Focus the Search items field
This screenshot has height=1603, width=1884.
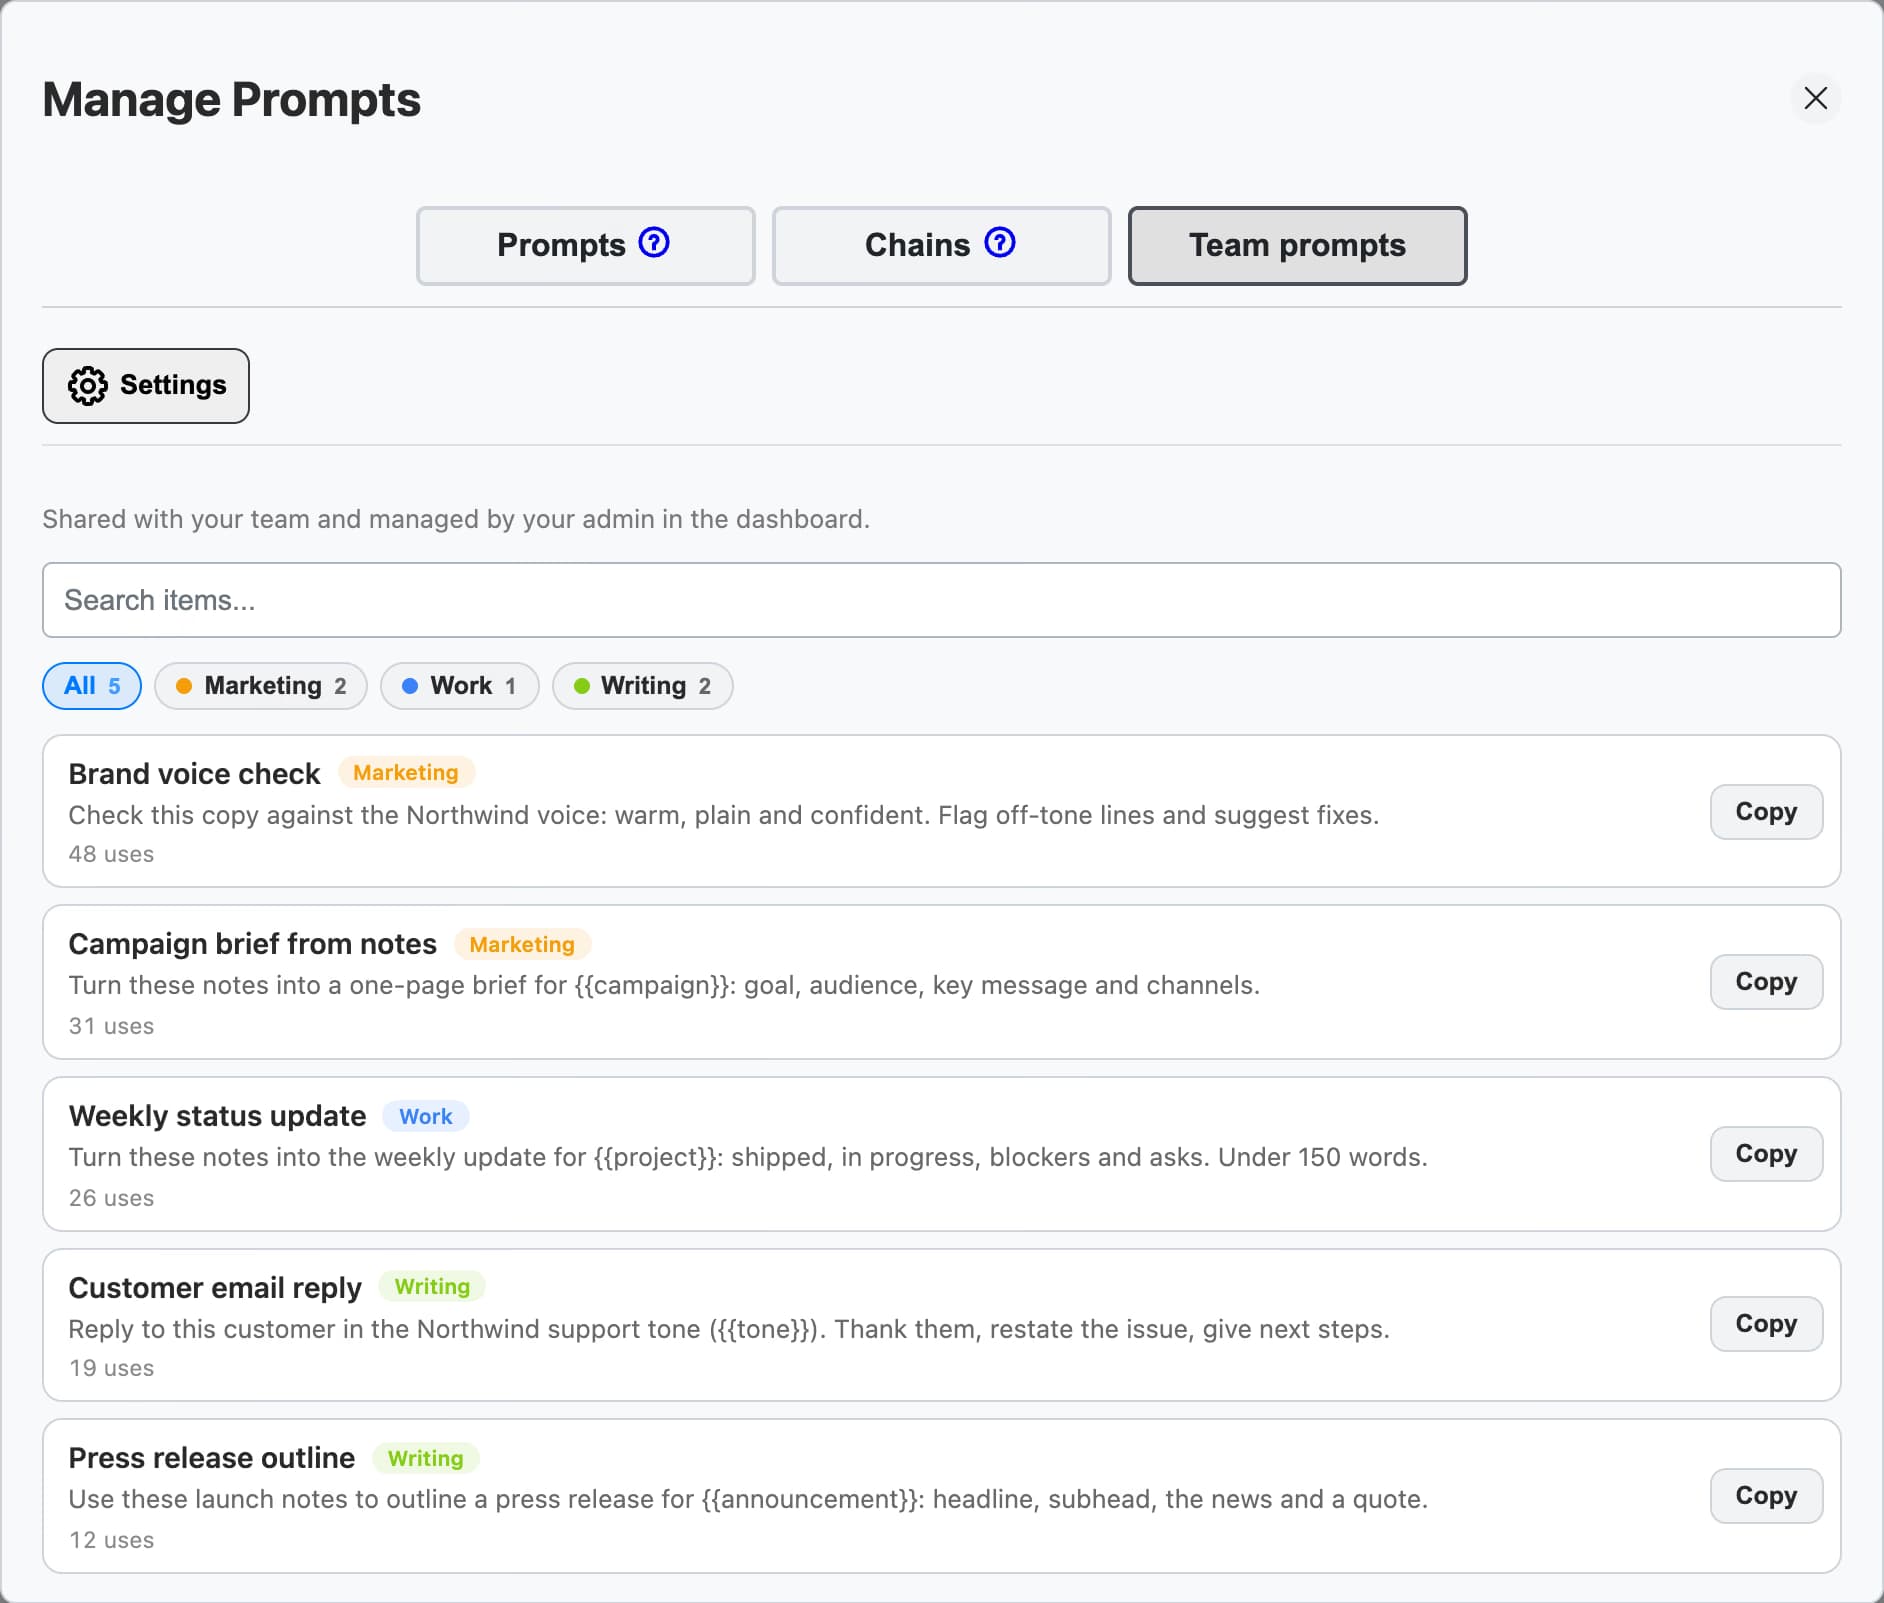[941, 600]
